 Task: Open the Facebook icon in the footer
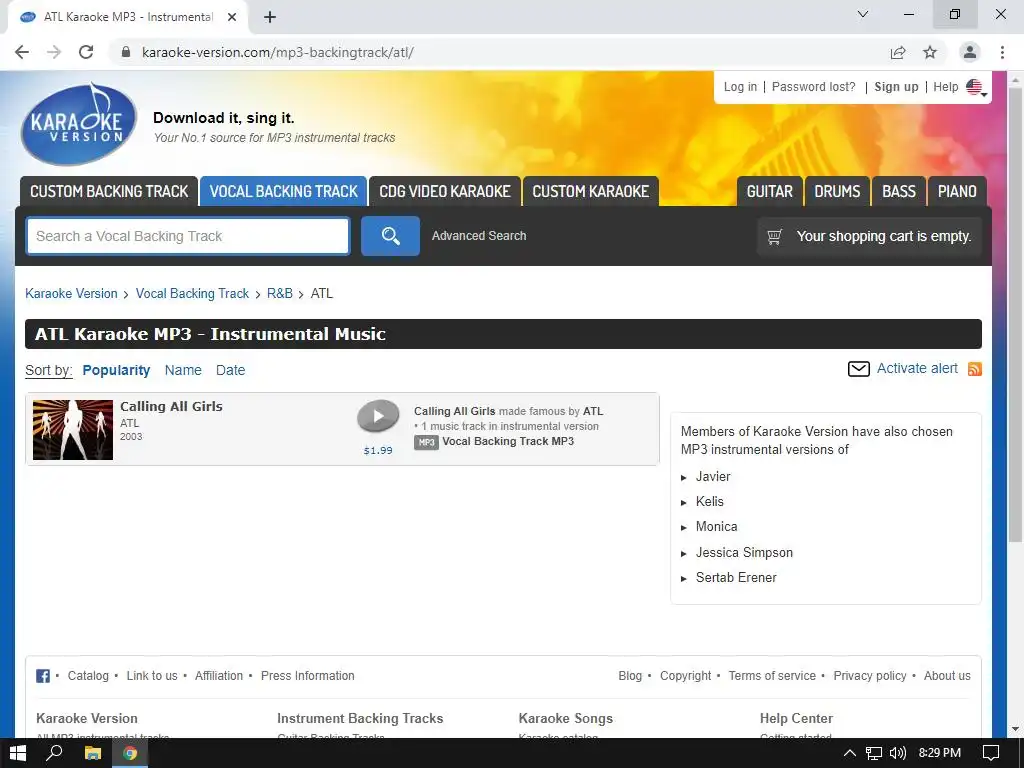pyautogui.click(x=42, y=676)
